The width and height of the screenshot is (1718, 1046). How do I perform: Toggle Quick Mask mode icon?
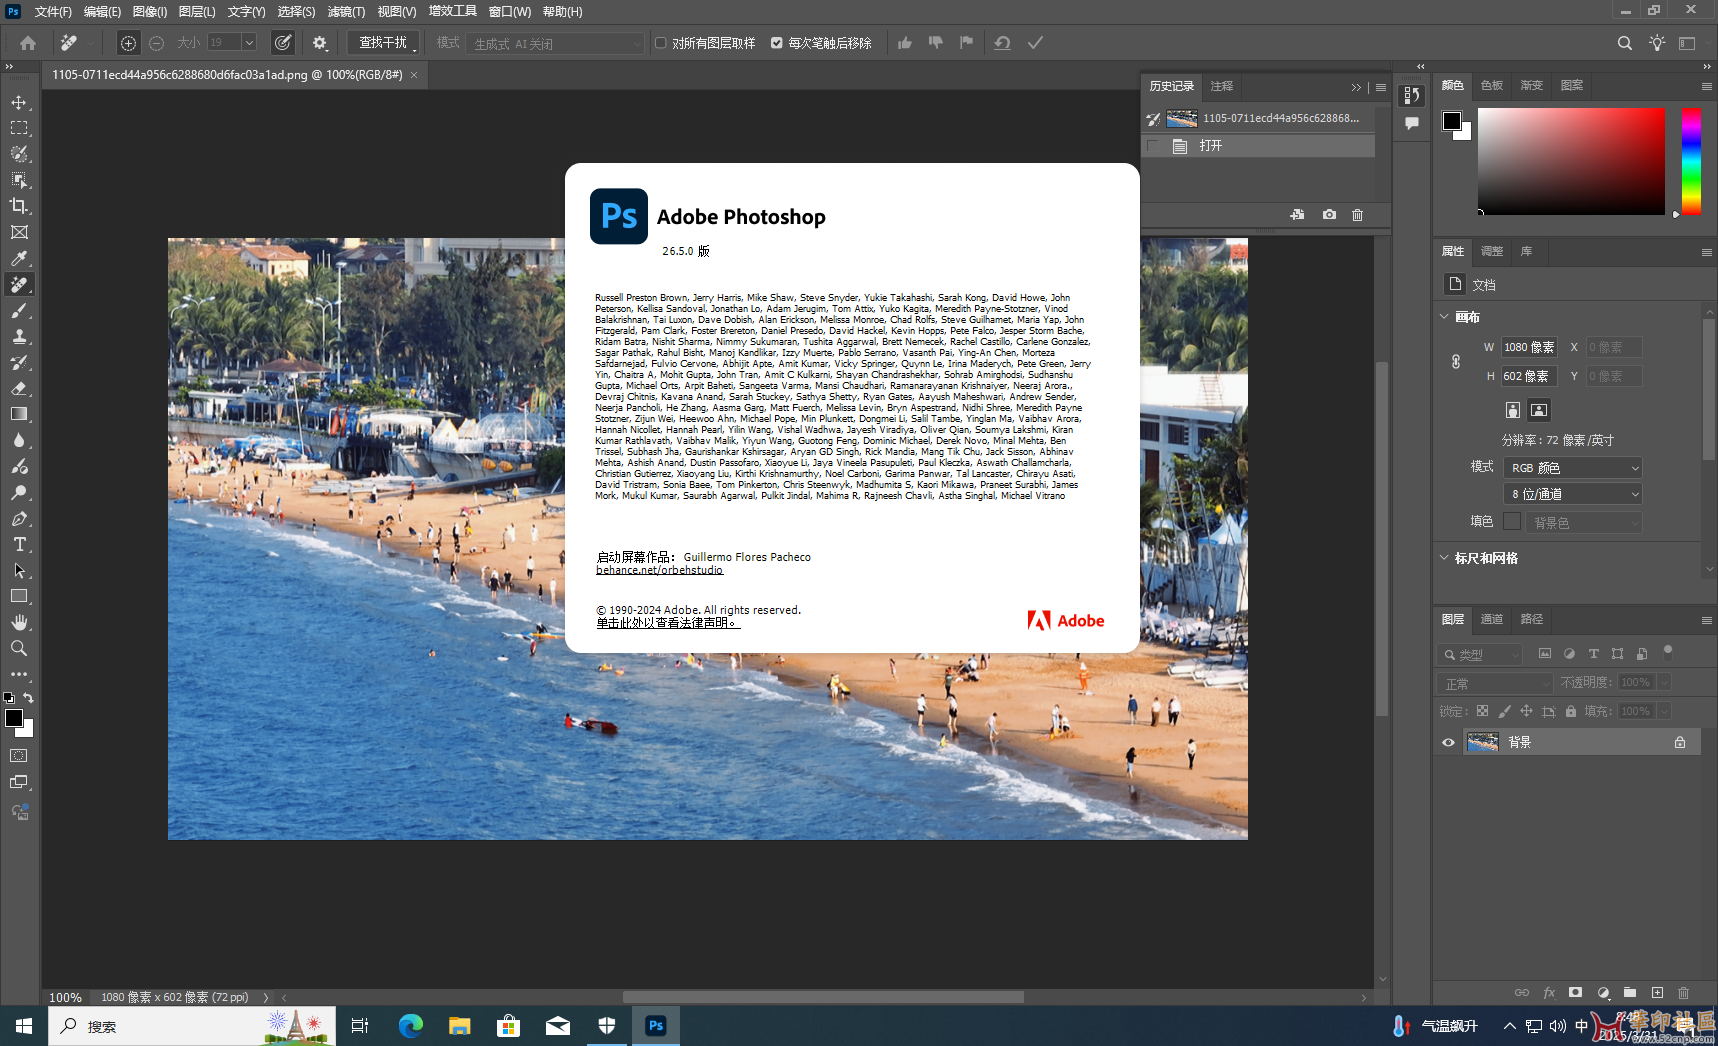coord(19,756)
